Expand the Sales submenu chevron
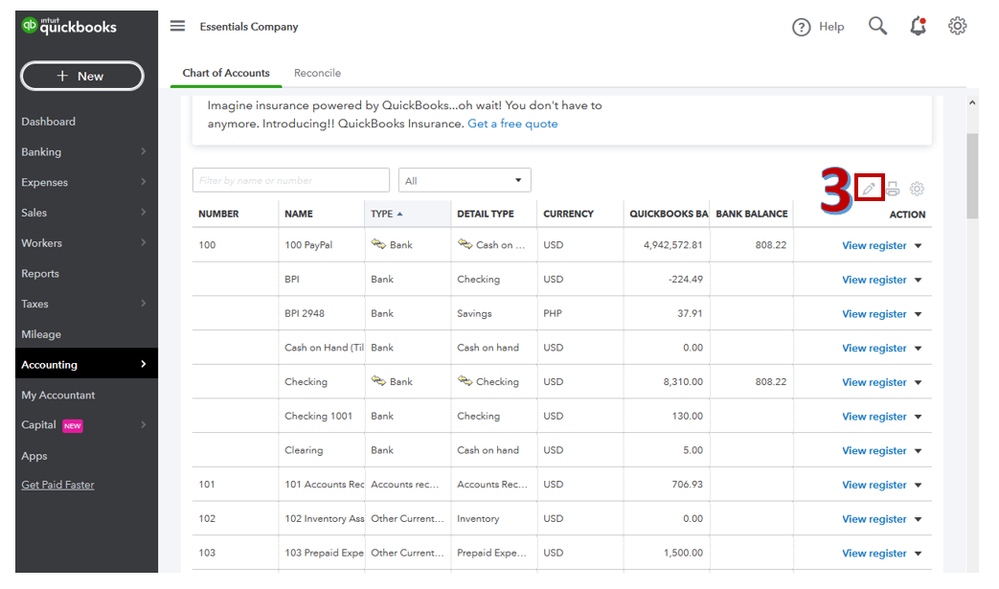This screenshot has height=589, width=999. (x=143, y=212)
